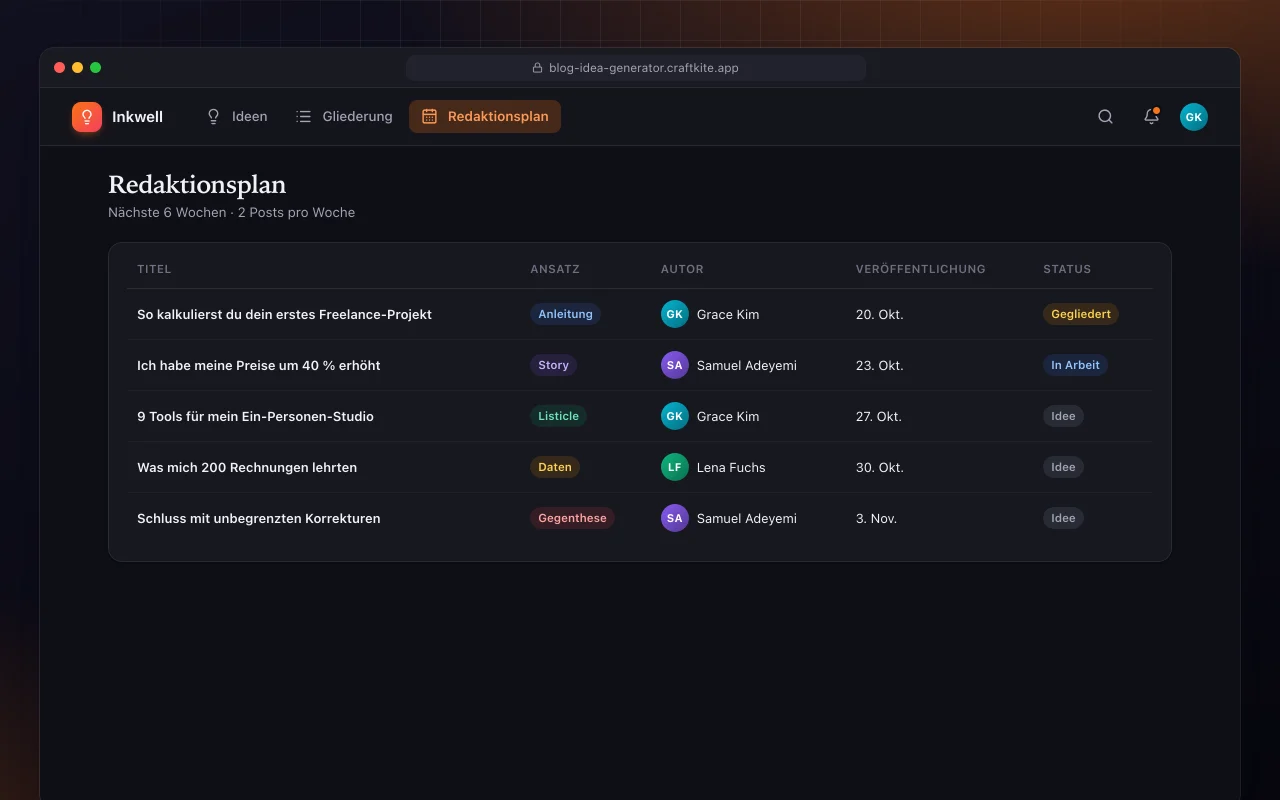This screenshot has height=800, width=1280.
Task: Click the Idee status in the Korrekturen row
Action: [1063, 518]
